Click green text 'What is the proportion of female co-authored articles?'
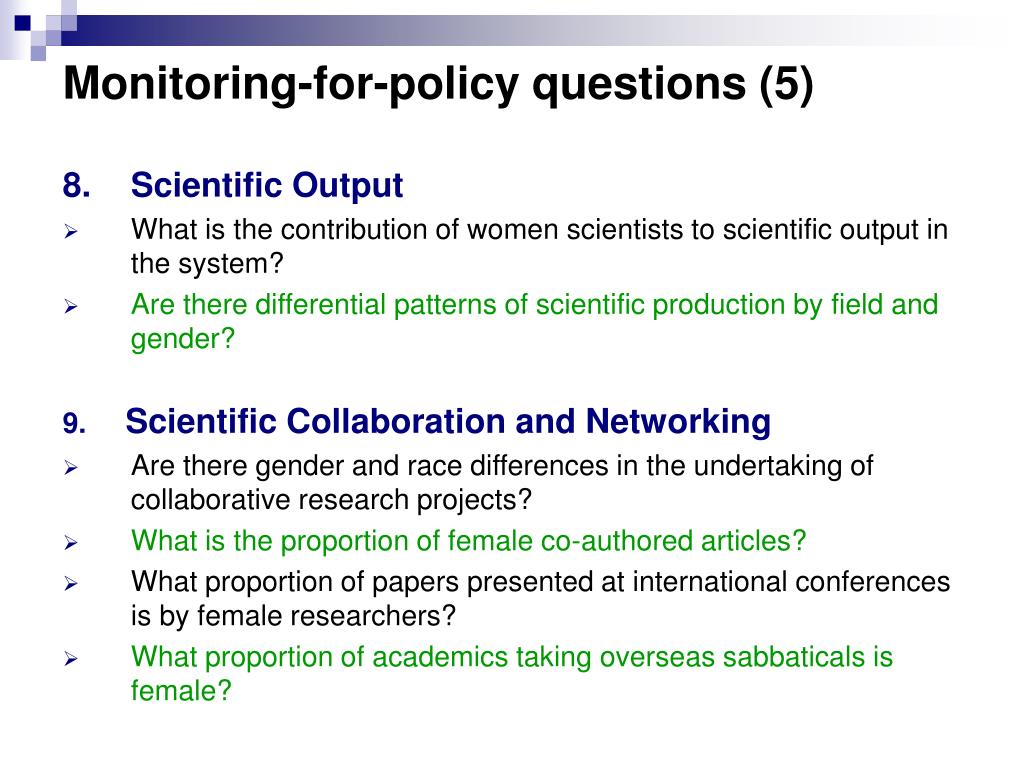This screenshot has width=1024, height=768. [x=468, y=541]
